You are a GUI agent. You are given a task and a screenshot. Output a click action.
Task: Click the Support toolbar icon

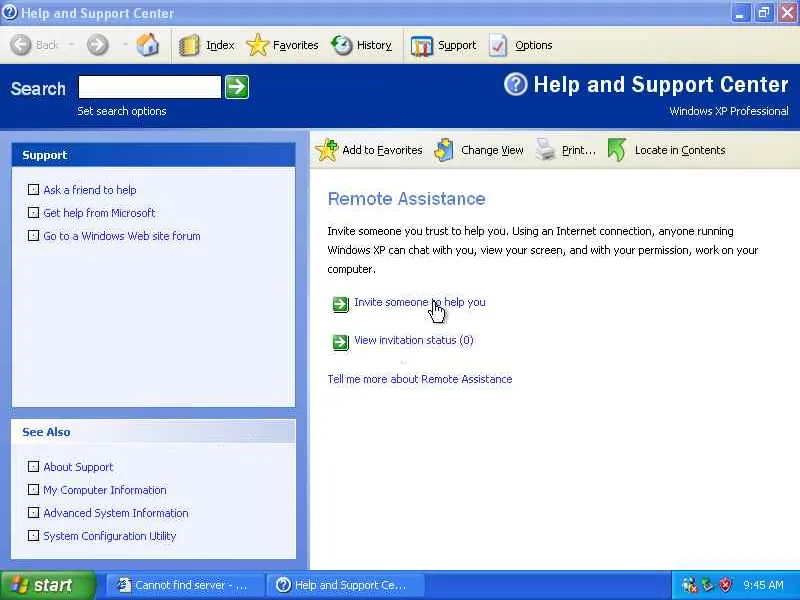coord(421,46)
